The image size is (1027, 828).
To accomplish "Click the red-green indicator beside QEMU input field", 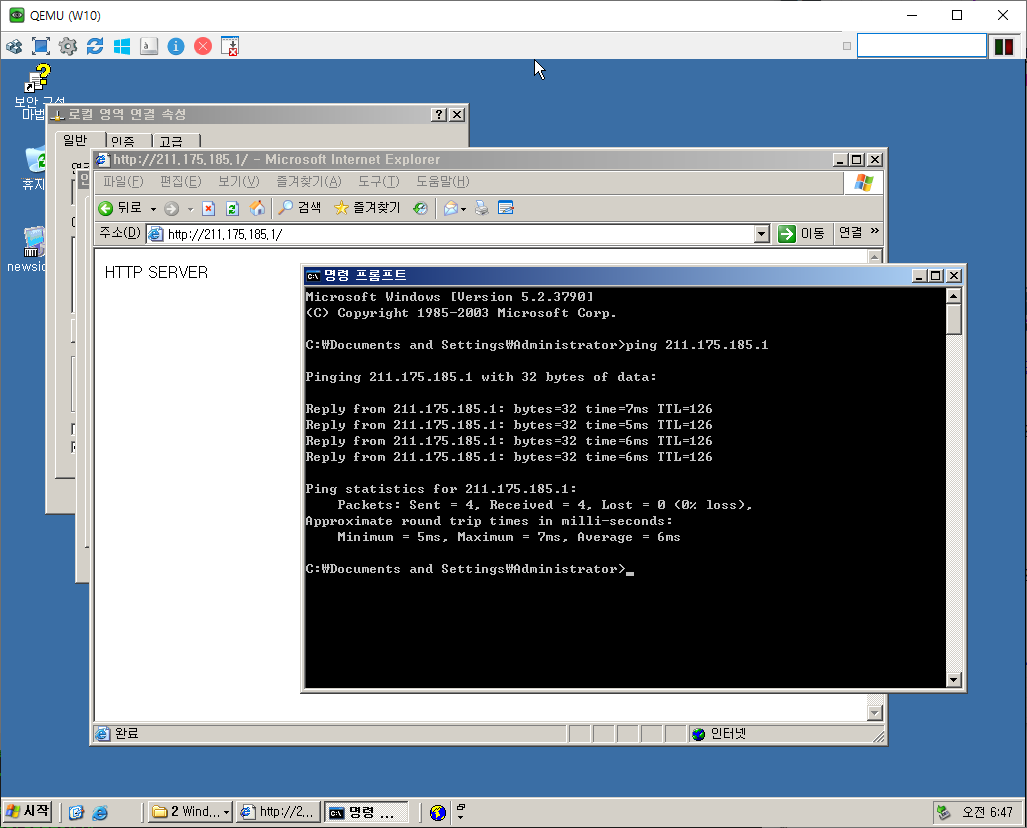I will pyautogui.click(x=1003, y=47).
